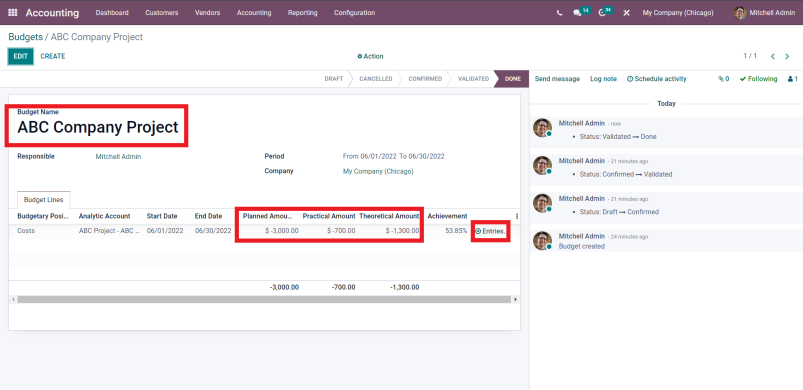Sort by Analytic Account column header

click(104, 216)
